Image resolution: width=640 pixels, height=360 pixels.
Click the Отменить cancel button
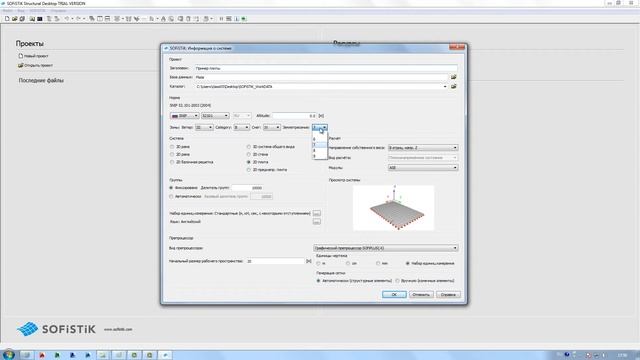coord(421,295)
